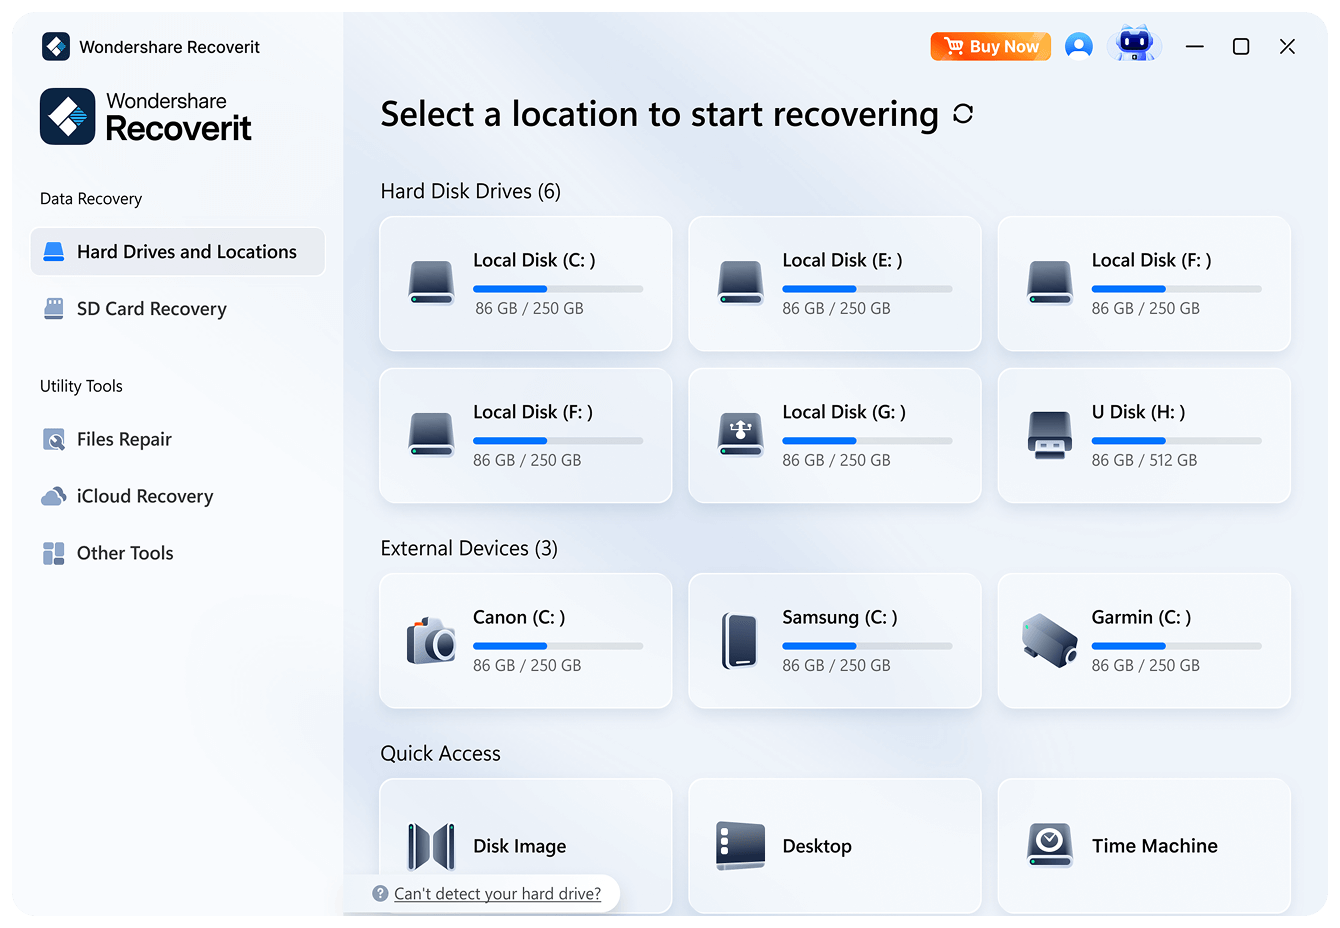The height and width of the screenshot is (928, 1340).
Task: Maximize the Recoverit window
Action: pos(1241,46)
